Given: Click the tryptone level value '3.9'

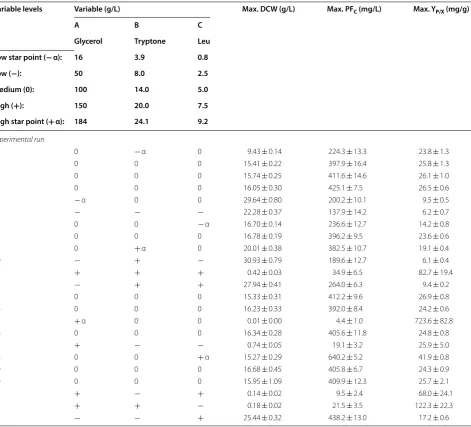Looking at the screenshot, I should coord(139,57).
